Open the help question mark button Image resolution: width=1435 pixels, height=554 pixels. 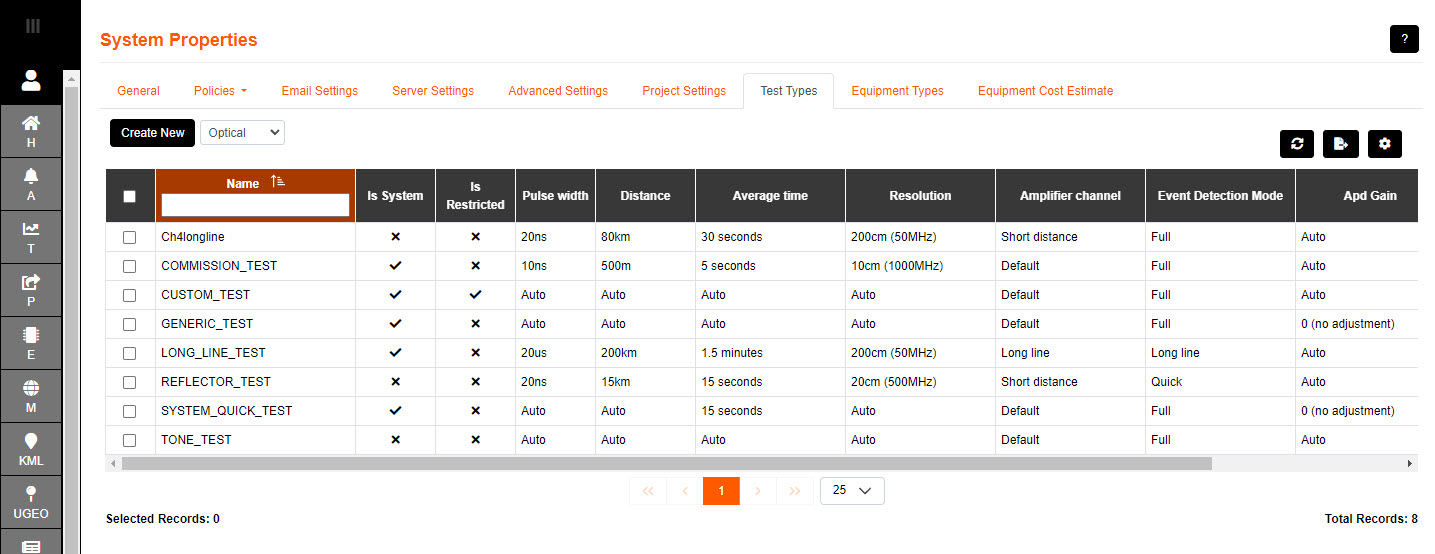coord(1403,39)
